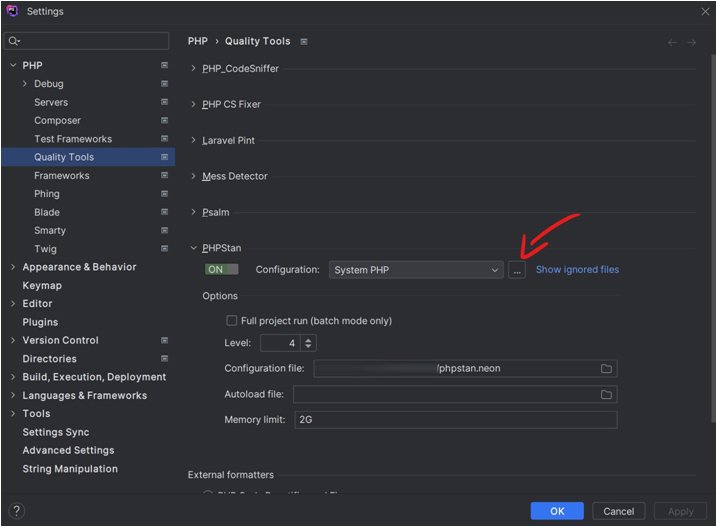Click the project-level icon beside Test Frameworks row
This screenshot has width=717, height=527.
pos(165,139)
